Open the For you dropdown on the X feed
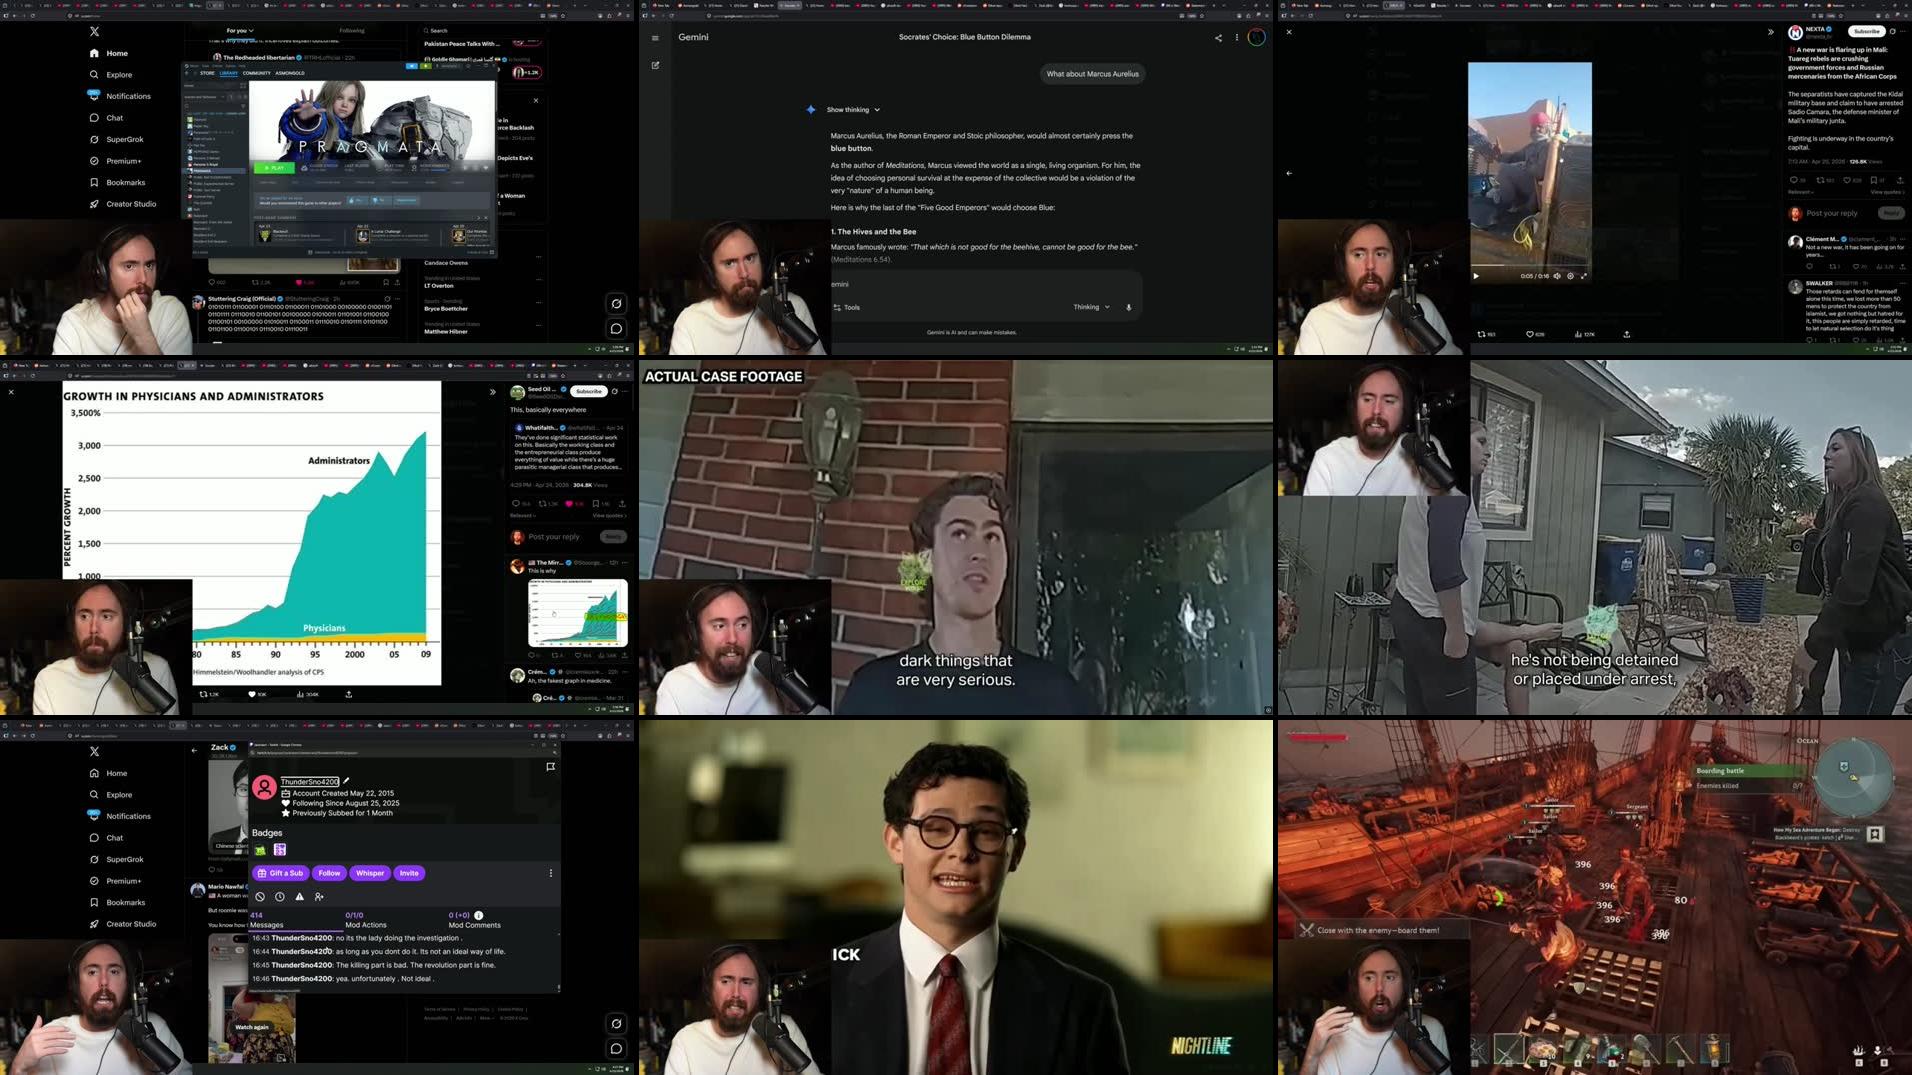This screenshot has height=1075, width=1912. tap(239, 30)
